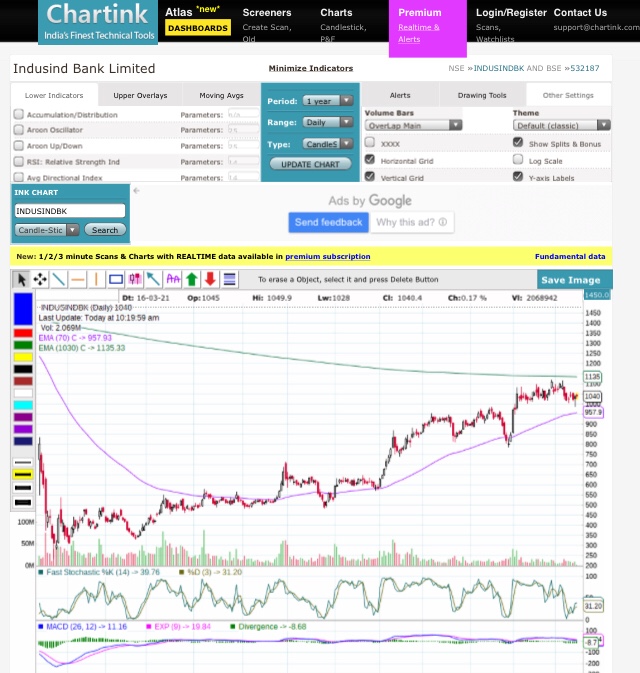Enable the Accumulation/Distribution indicator checkbox

click(x=19, y=115)
